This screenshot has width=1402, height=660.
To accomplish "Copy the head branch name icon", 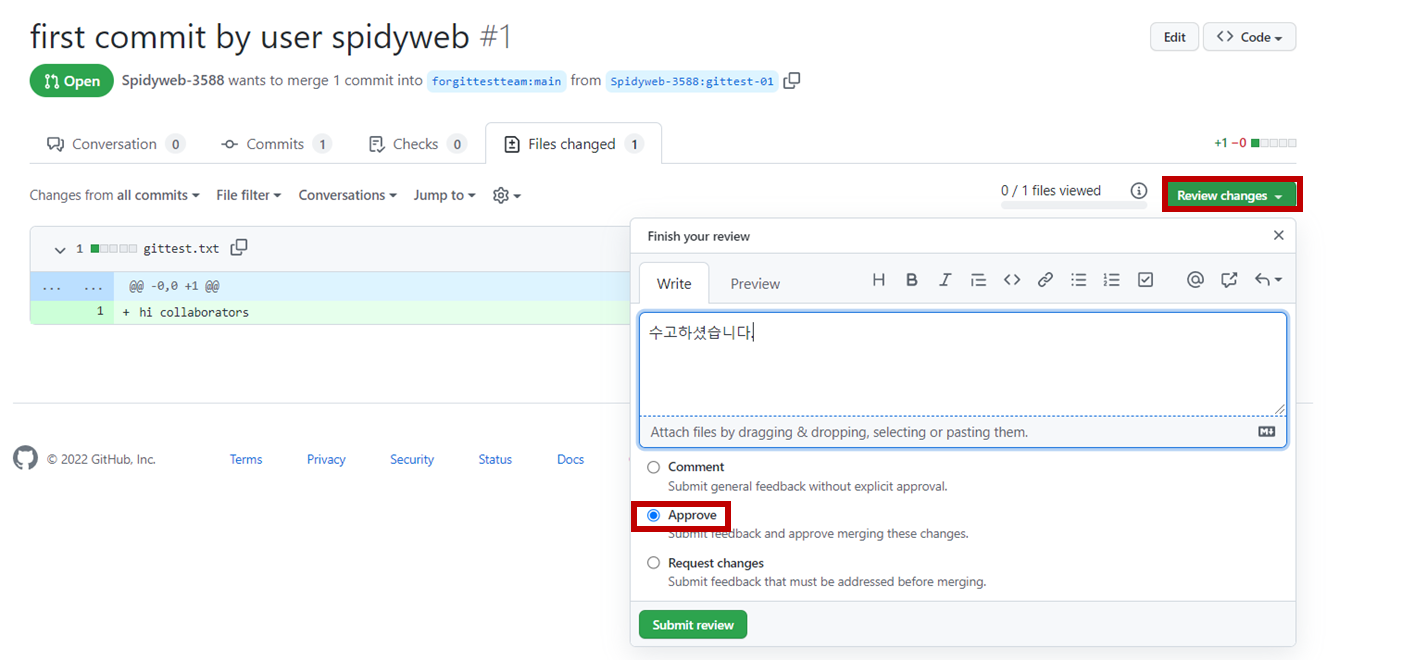I will coord(792,81).
